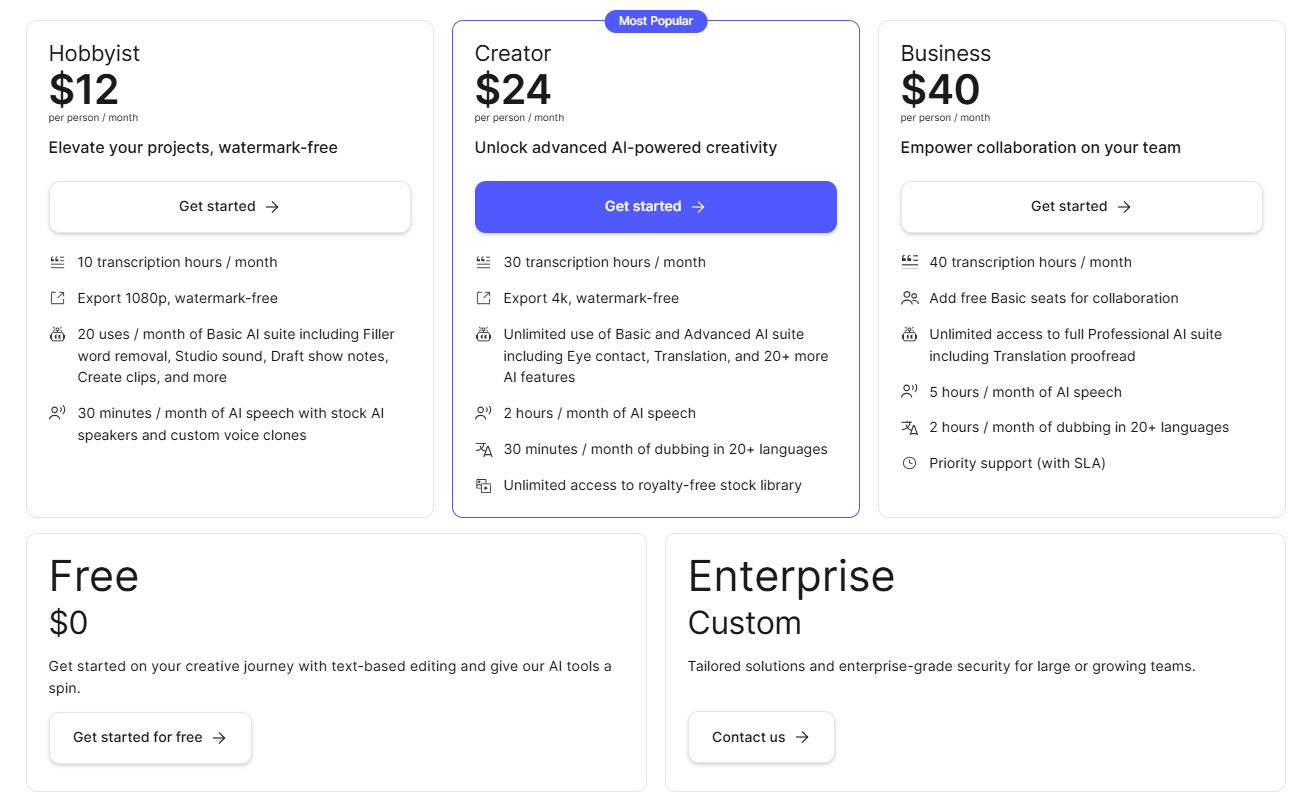
Task: Click the dubbing translate icon in the Creator plan
Action: (483, 449)
